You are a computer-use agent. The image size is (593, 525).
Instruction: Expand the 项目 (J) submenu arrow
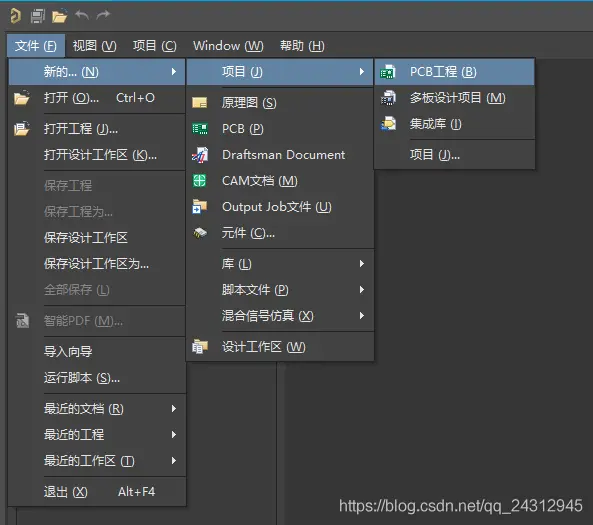362,71
